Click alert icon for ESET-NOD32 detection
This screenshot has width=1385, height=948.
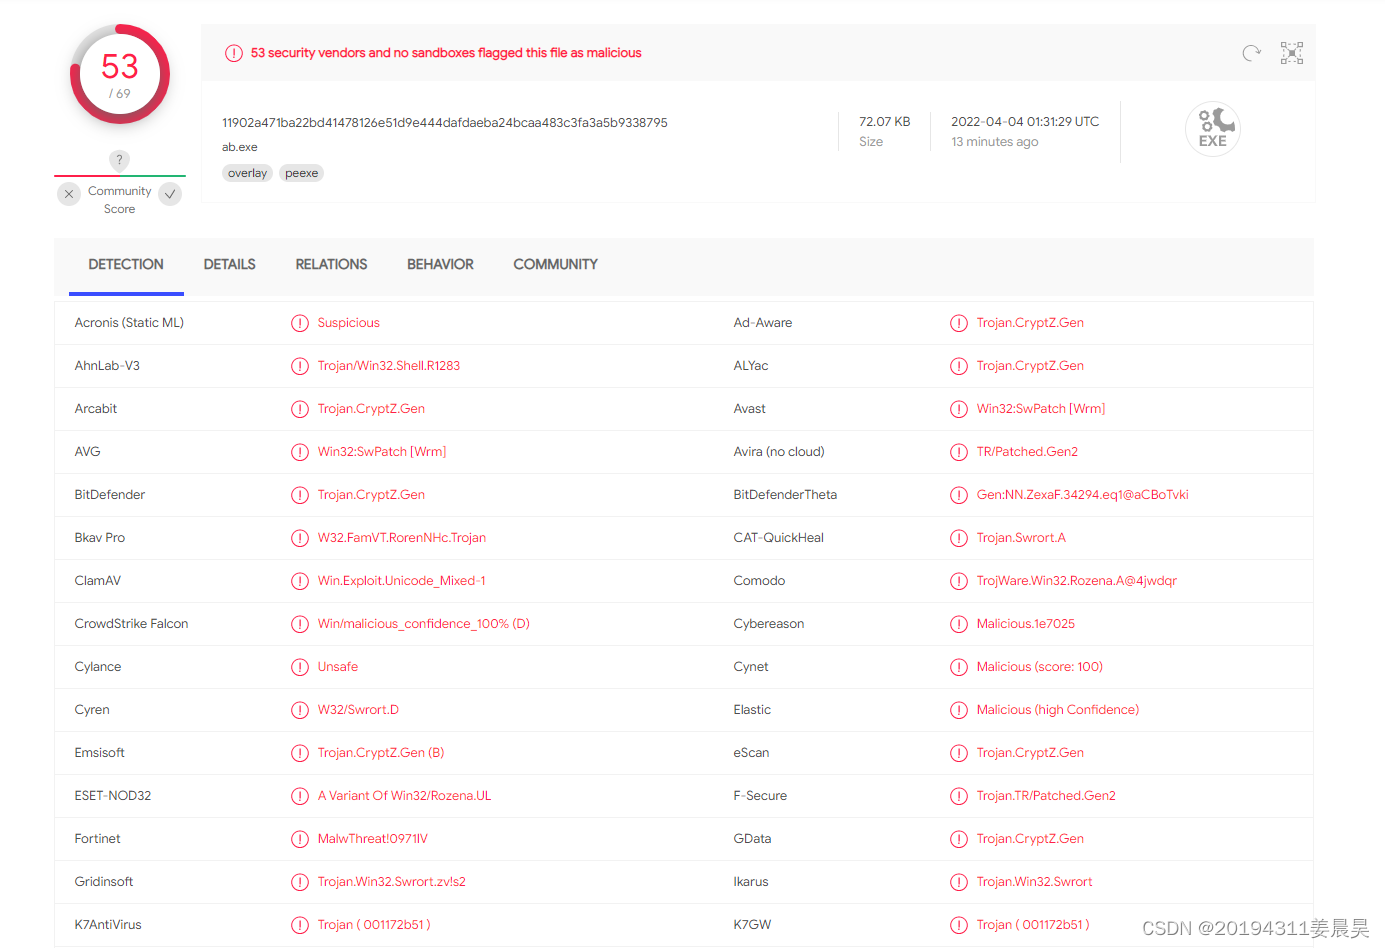click(x=300, y=796)
